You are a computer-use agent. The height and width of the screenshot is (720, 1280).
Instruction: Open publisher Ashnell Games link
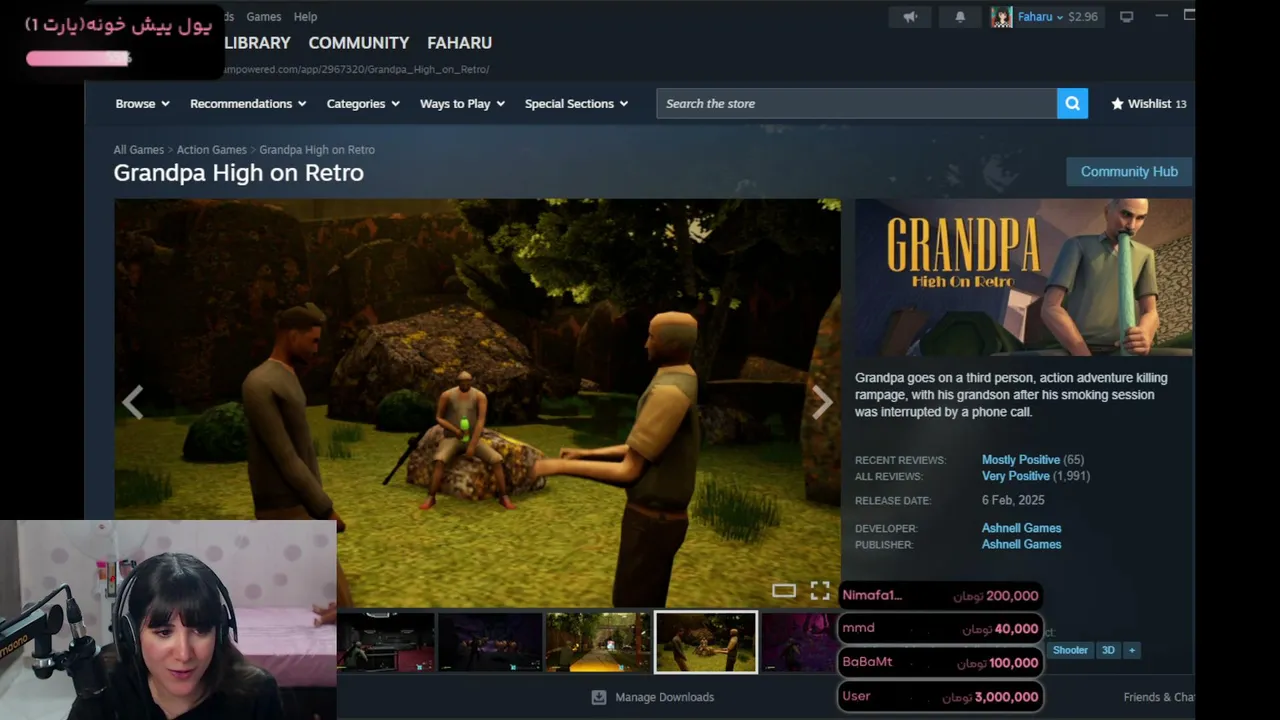click(x=1021, y=544)
